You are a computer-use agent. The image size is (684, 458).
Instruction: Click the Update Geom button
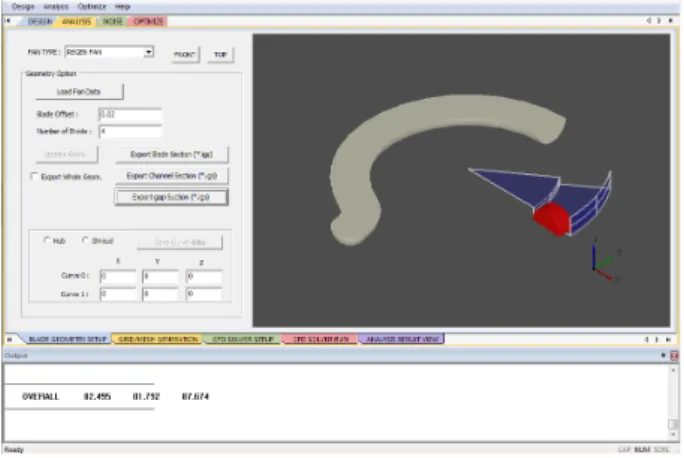coord(66,154)
